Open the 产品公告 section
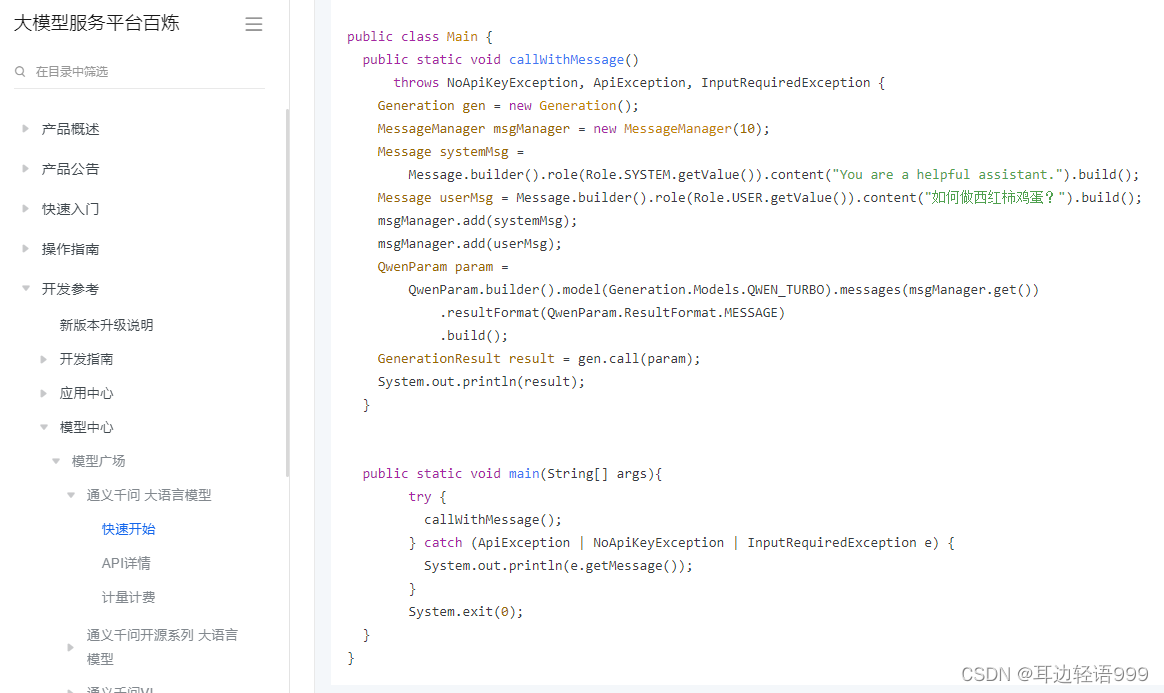The image size is (1164, 693). tap(71, 169)
